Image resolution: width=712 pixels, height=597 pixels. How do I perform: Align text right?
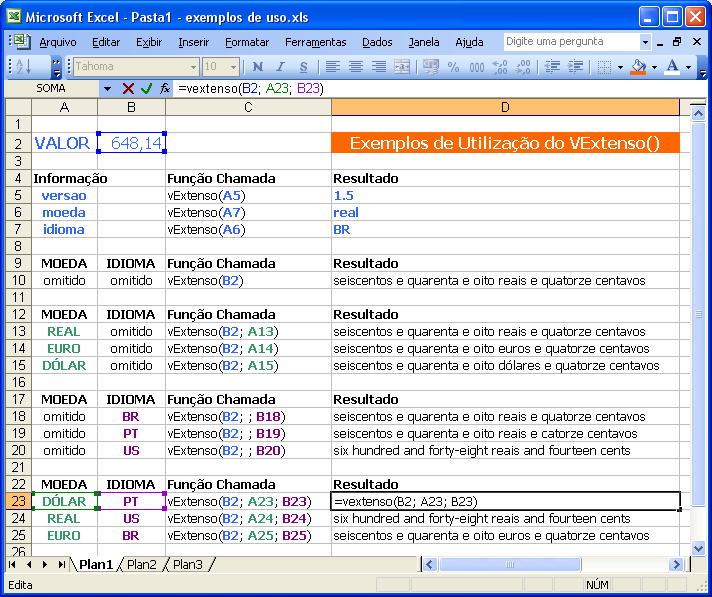coord(379,67)
